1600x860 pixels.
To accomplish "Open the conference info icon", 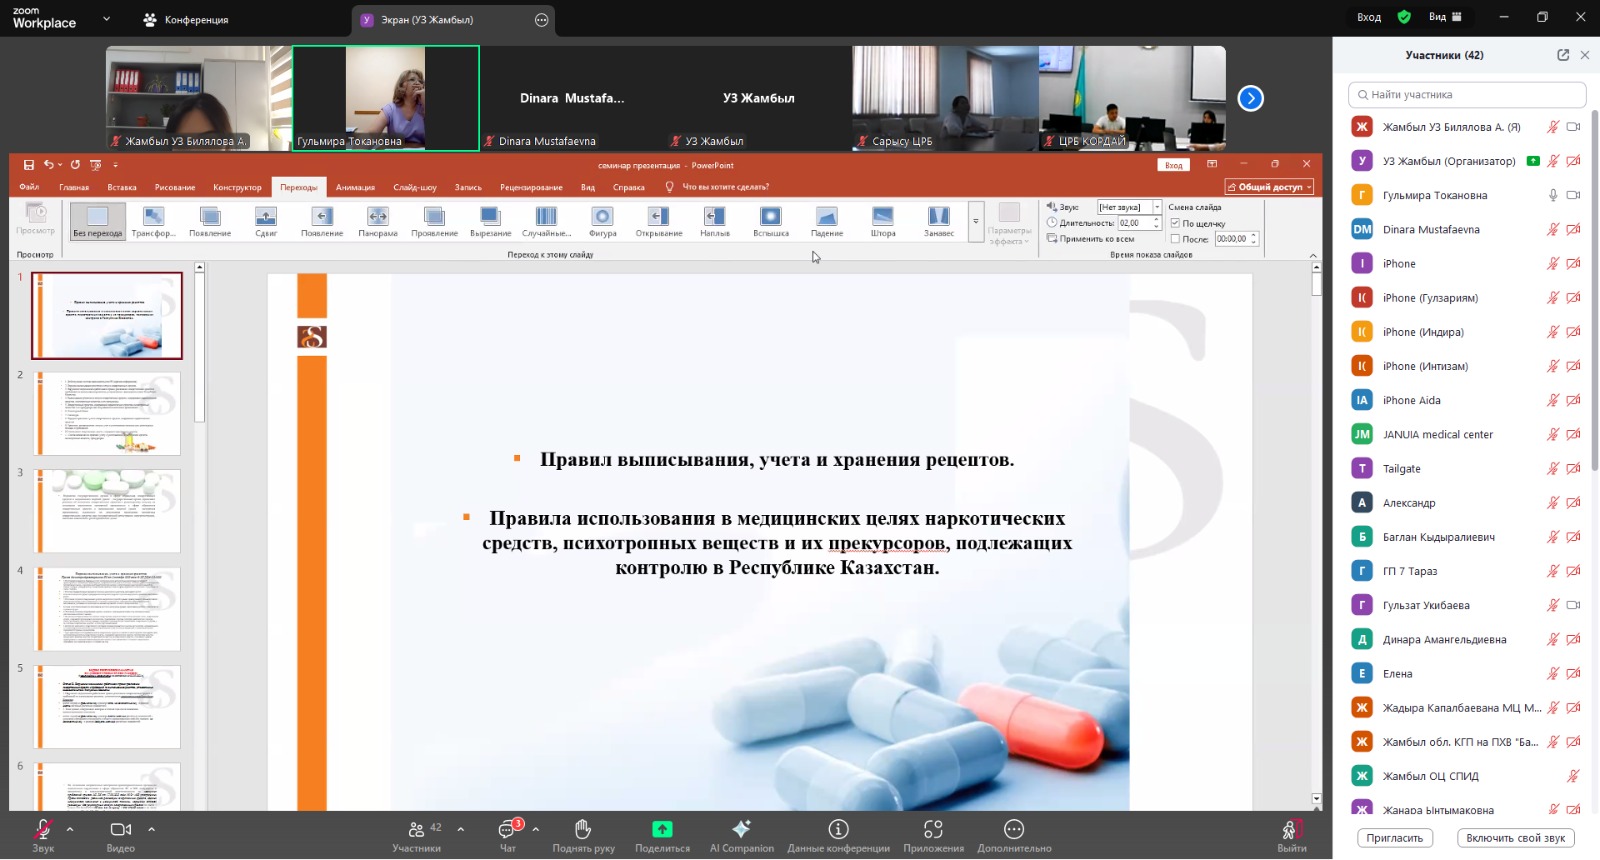I will point(838,829).
